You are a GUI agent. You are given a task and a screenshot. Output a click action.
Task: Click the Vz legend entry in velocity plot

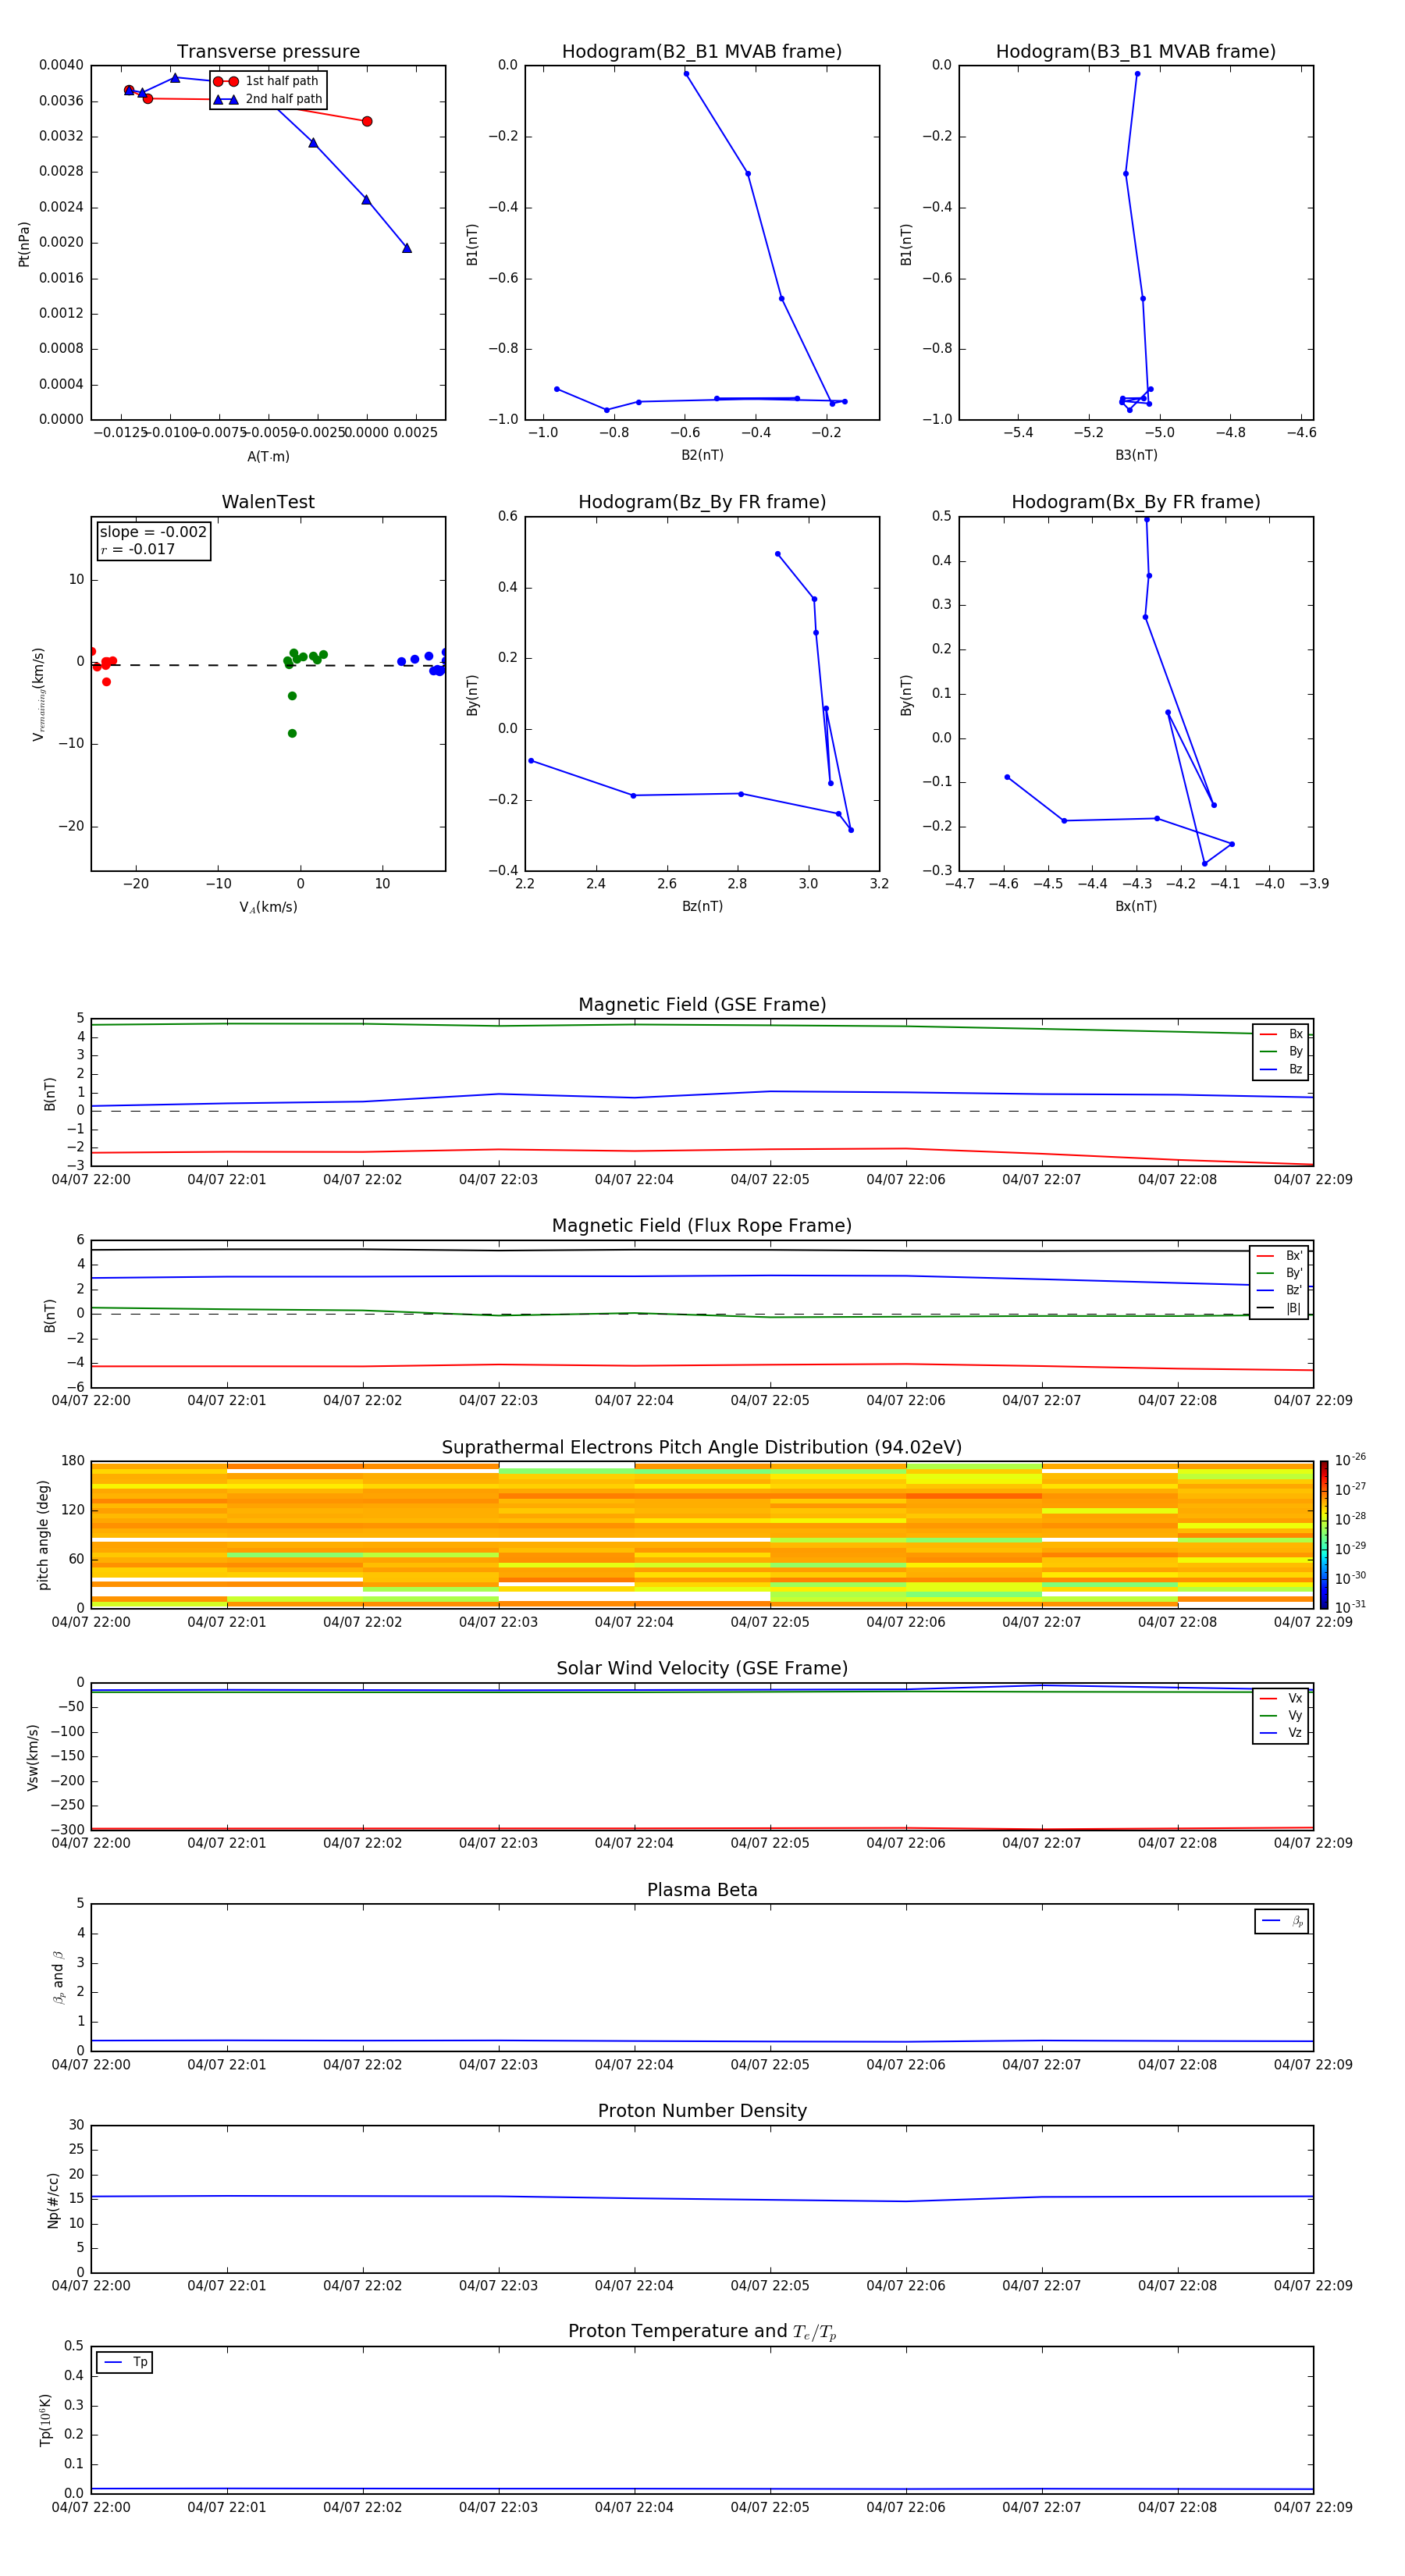click(x=1281, y=1733)
